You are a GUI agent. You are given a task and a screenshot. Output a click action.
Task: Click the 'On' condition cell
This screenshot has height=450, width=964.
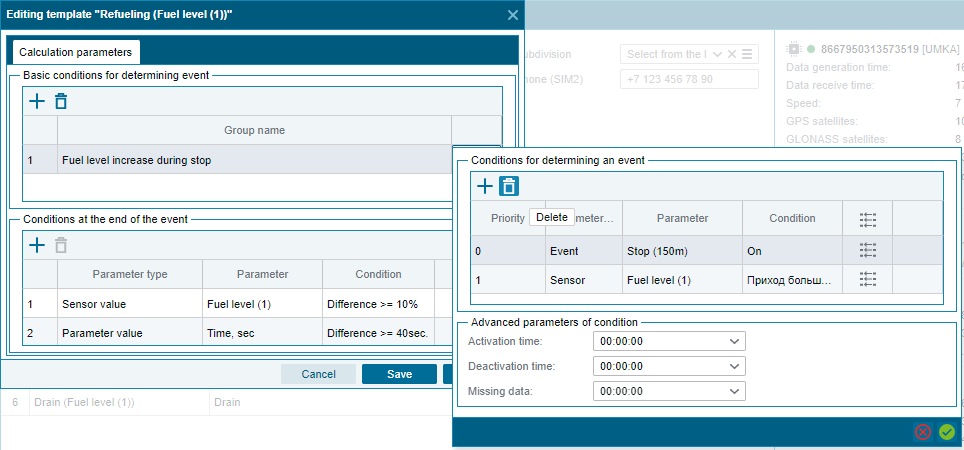792,250
